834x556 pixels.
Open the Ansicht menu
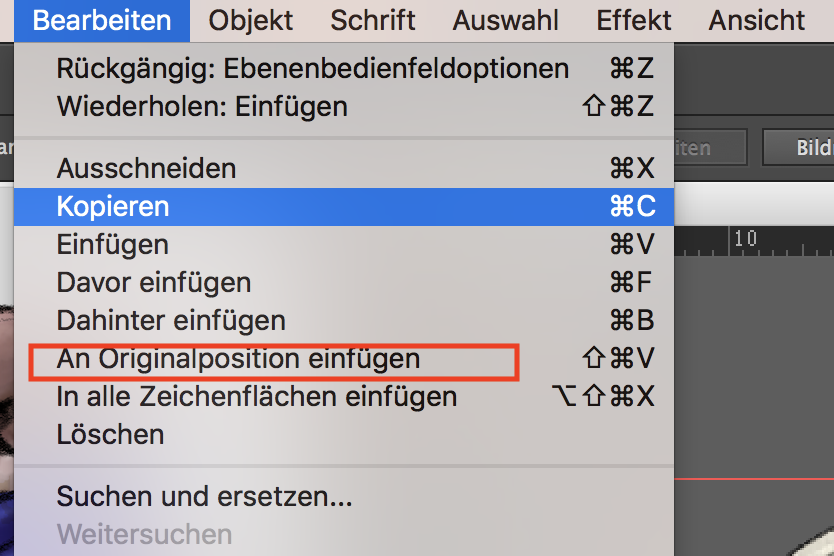756,21
